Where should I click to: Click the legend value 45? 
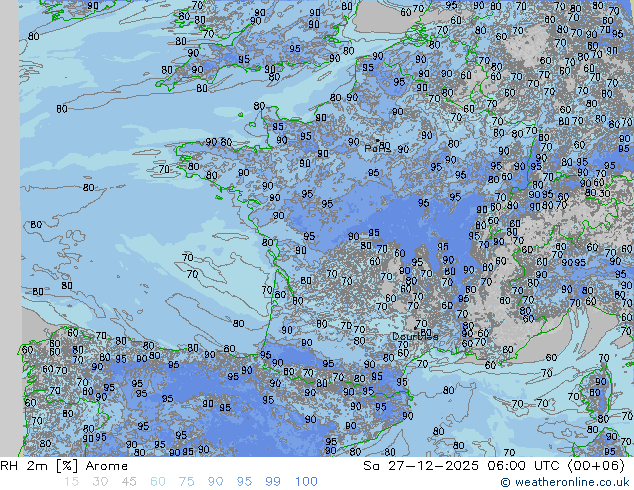[x=129, y=482]
